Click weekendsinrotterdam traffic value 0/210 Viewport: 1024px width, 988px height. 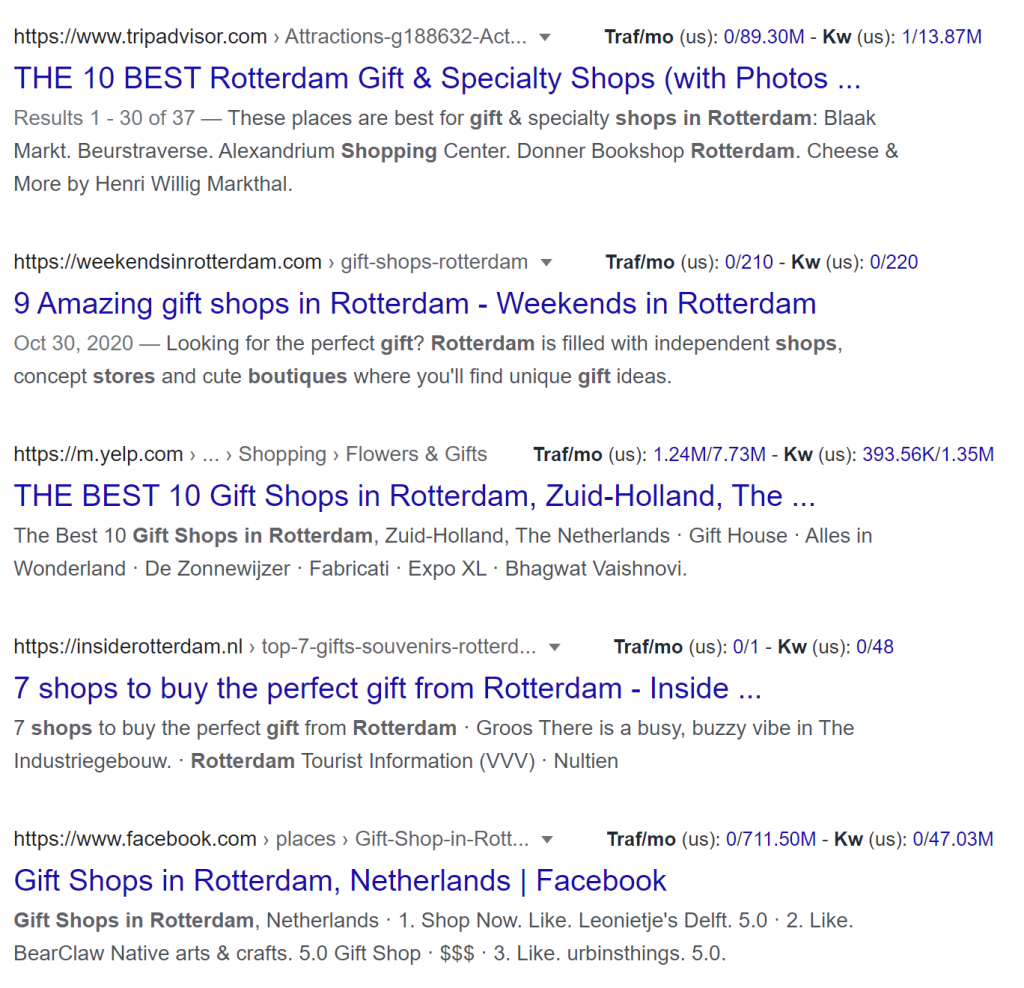point(748,262)
